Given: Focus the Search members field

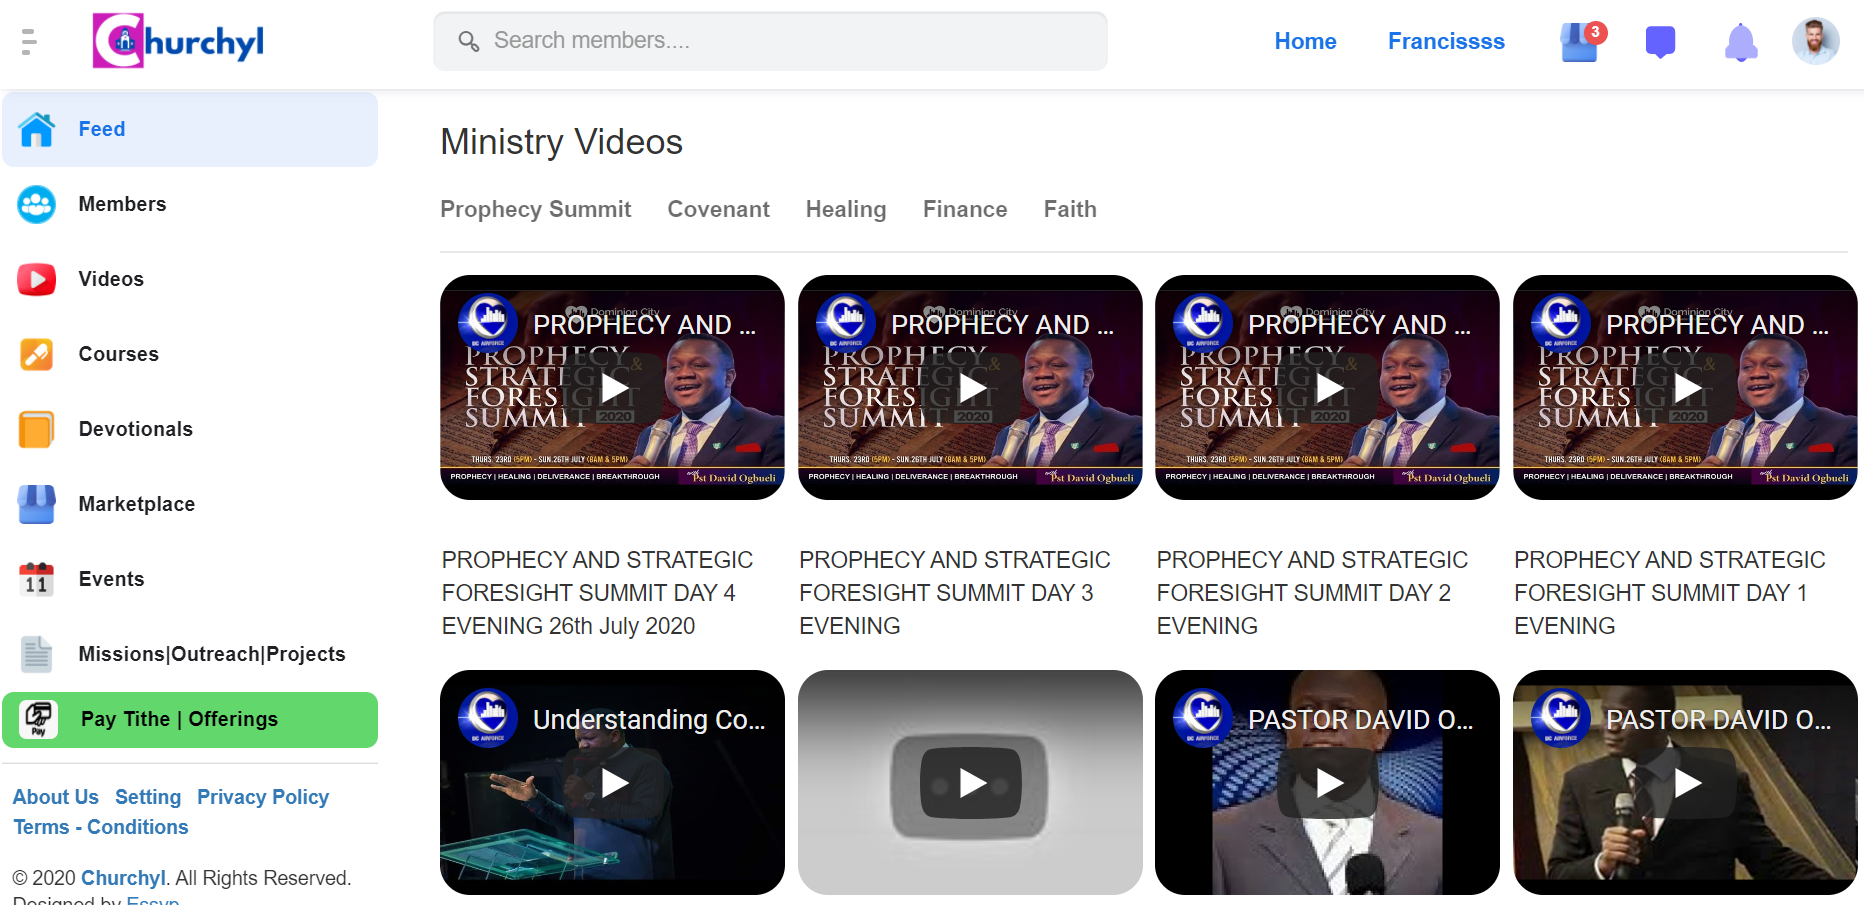Looking at the screenshot, I should coord(770,41).
